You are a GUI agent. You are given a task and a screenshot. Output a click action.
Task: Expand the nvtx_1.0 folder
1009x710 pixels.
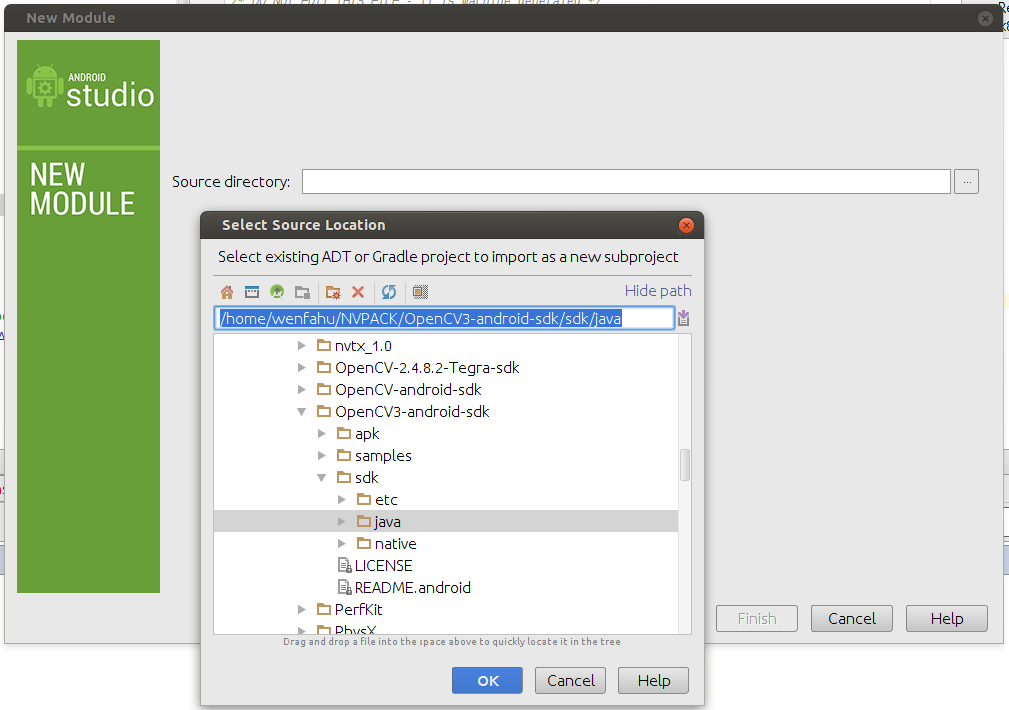(301, 346)
